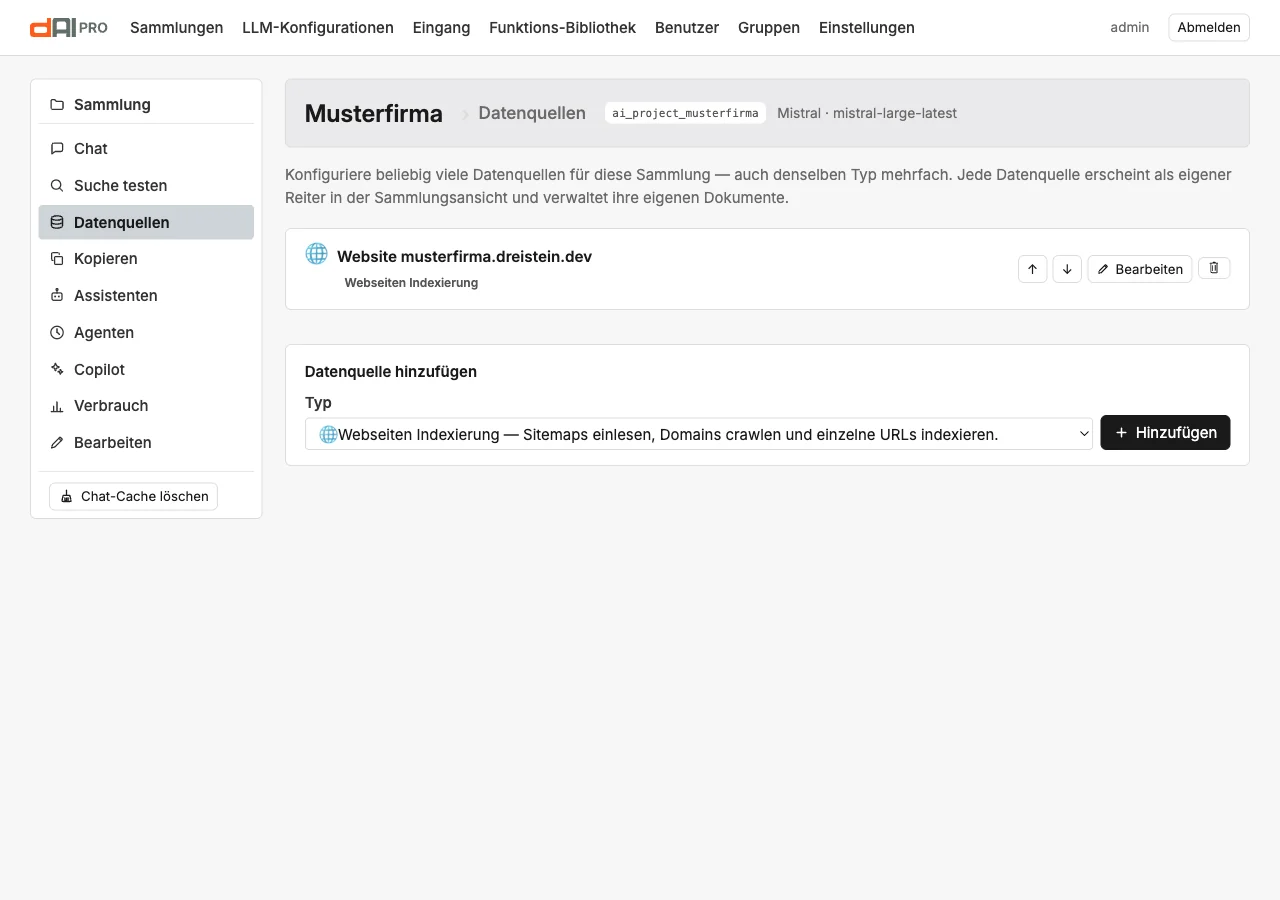Click the robot icon for Assistenten
The height and width of the screenshot is (900, 1280).
[57, 296]
